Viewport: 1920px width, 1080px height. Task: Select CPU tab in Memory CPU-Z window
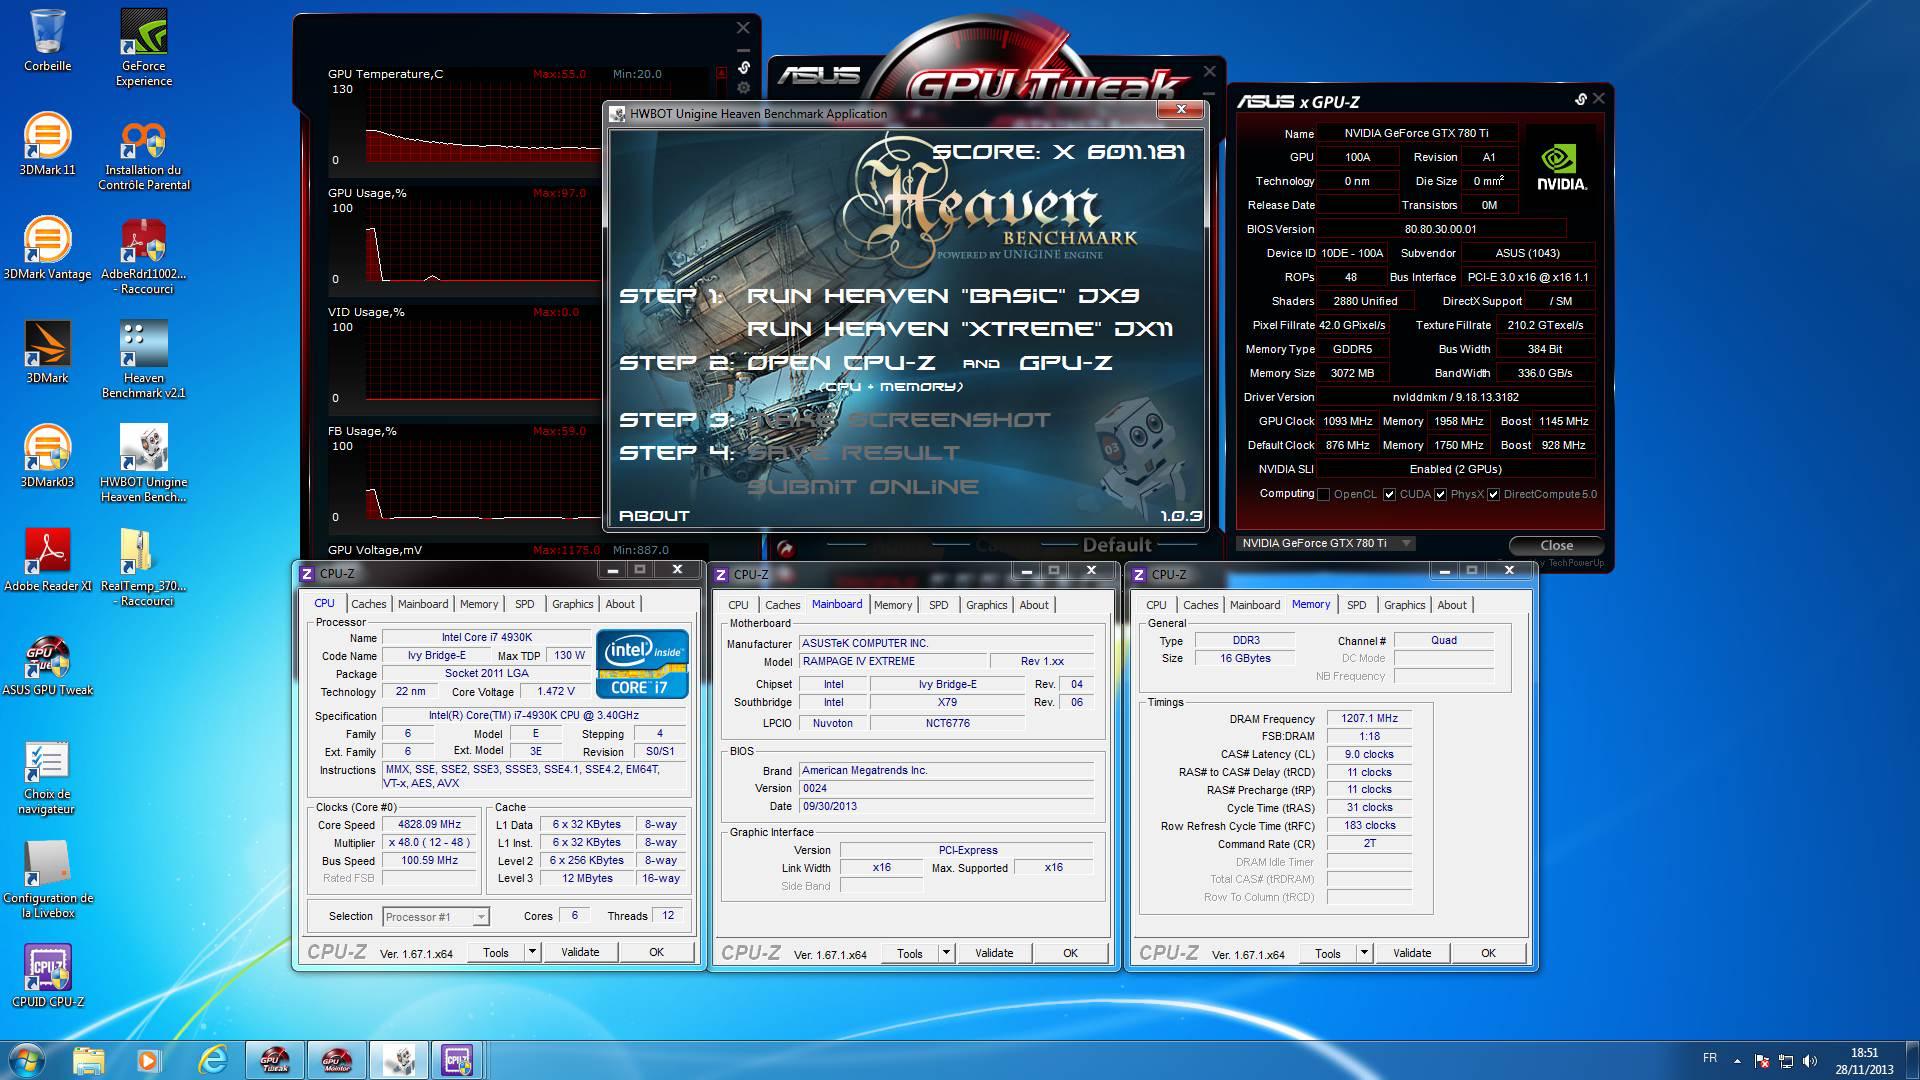point(1156,605)
